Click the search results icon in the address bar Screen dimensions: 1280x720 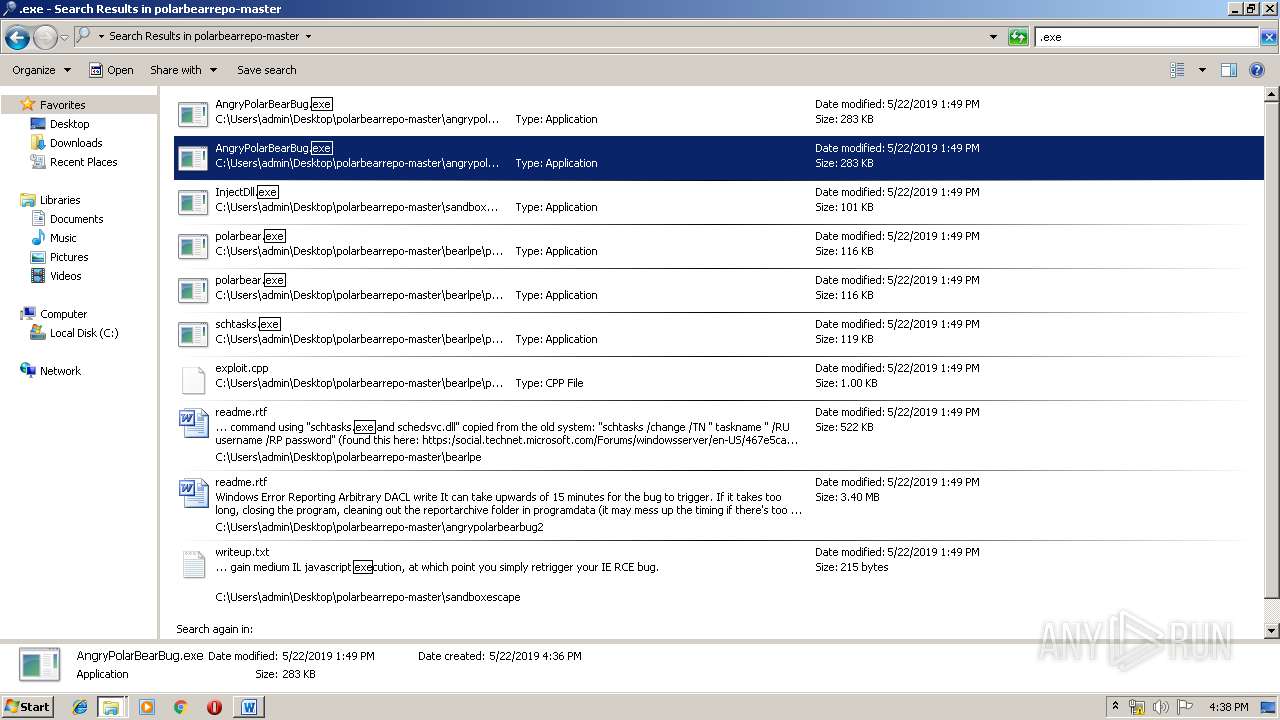tap(84, 36)
